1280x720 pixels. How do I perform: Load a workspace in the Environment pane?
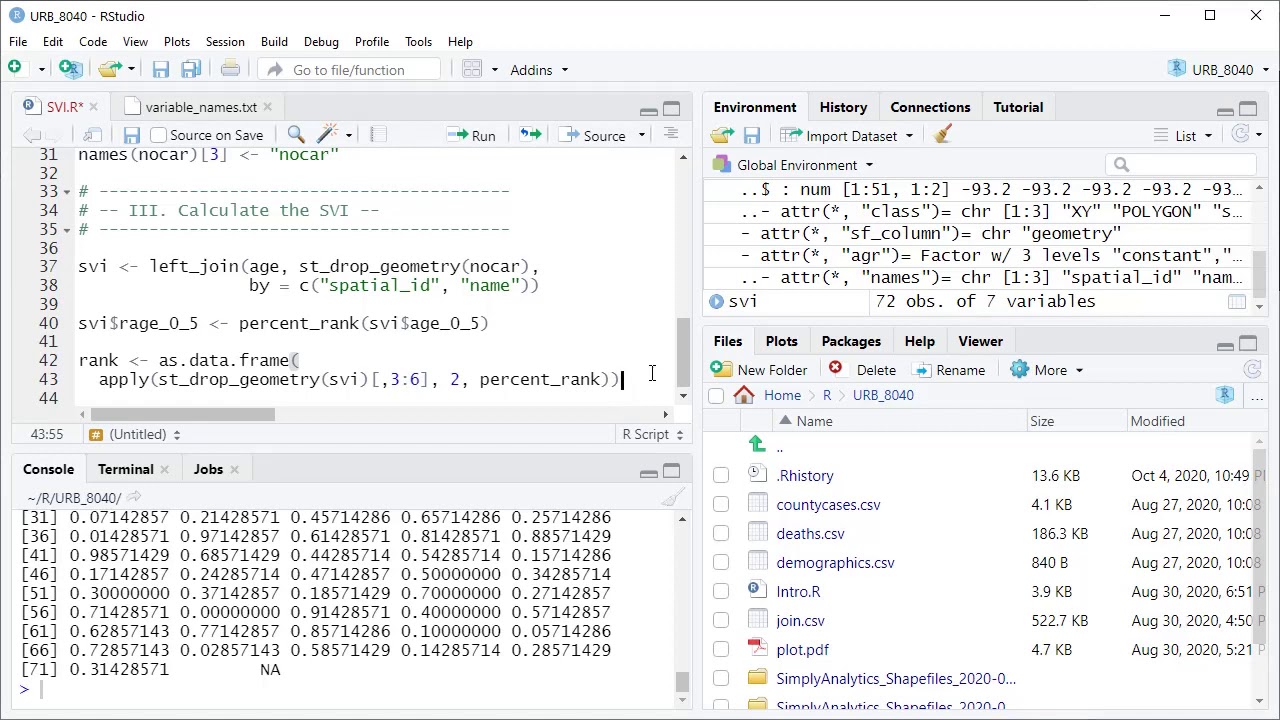[x=722, y=136]
